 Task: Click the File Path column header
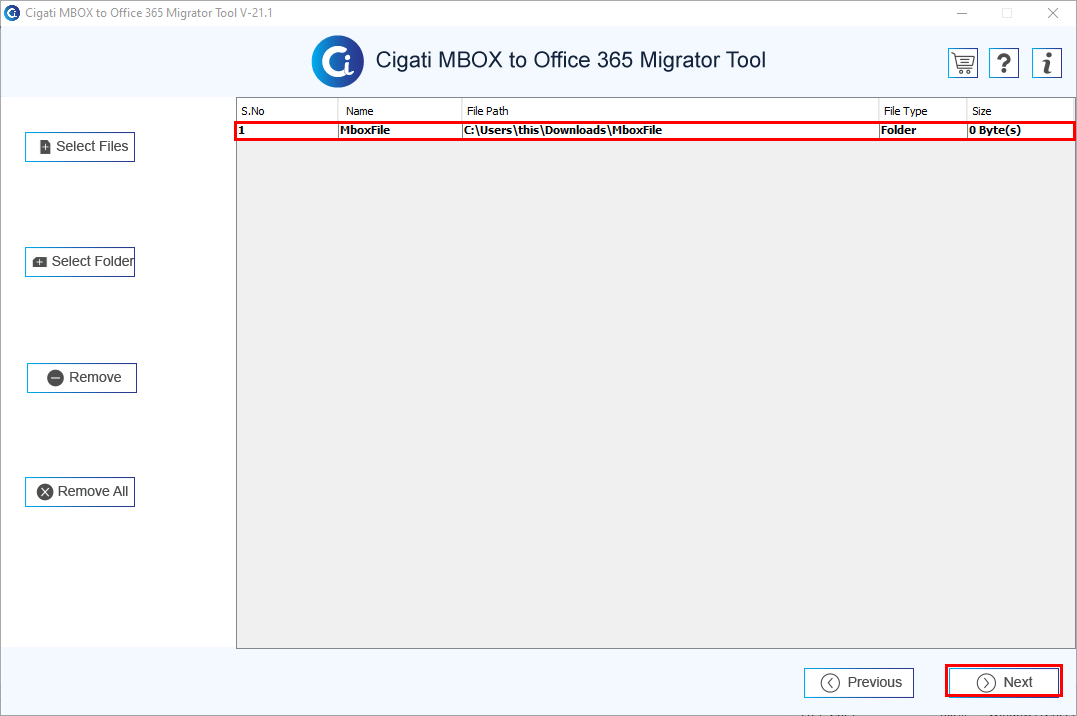pyautogui.click(x=670, y=111)
